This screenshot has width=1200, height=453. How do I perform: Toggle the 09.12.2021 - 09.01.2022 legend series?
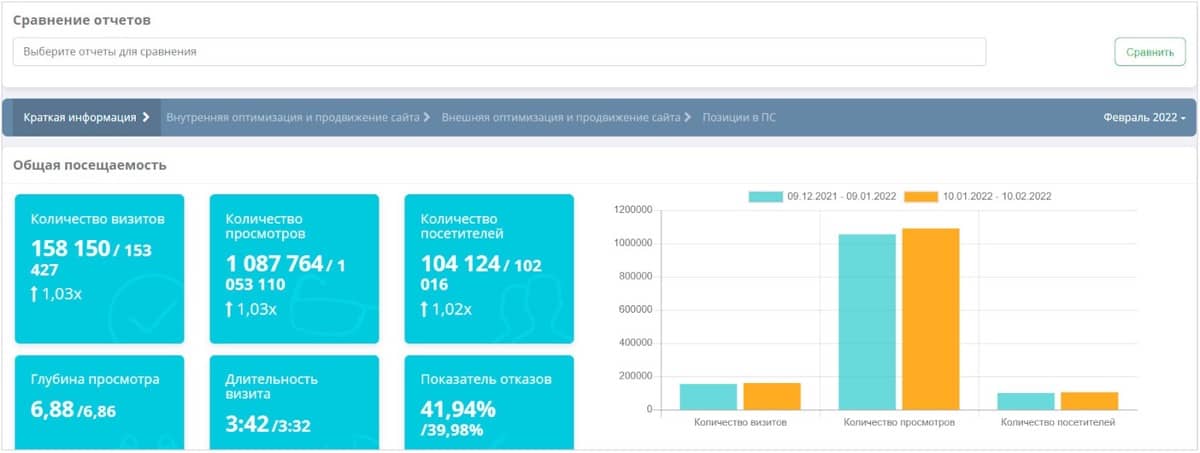click(x=766, y=197)
